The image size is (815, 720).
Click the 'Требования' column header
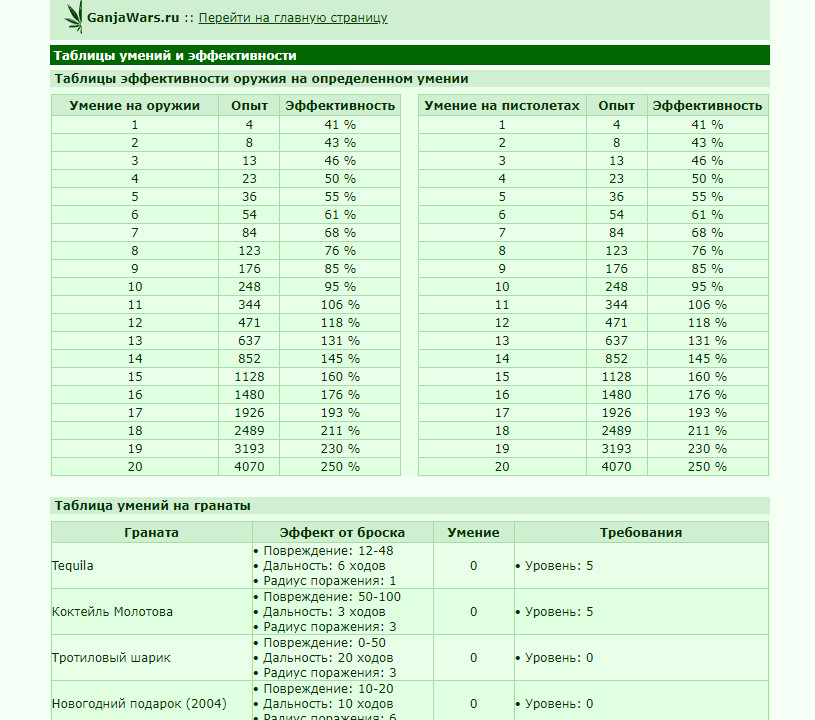641,533
